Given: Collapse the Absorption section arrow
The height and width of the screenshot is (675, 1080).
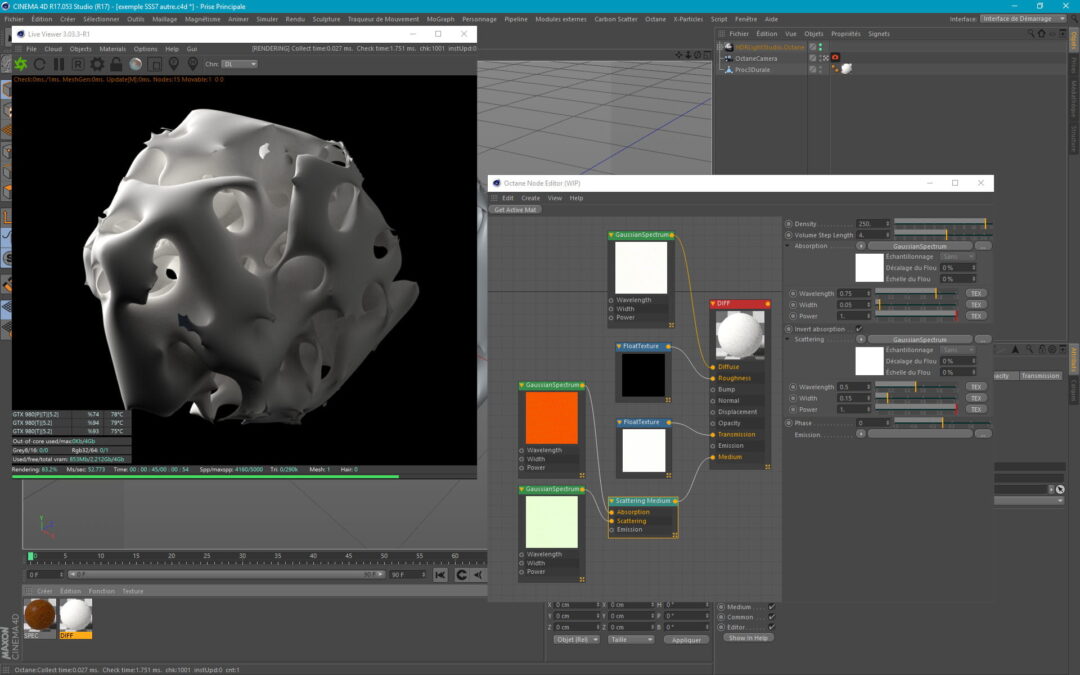Looking at the screenshot, I should click(788, 246).
